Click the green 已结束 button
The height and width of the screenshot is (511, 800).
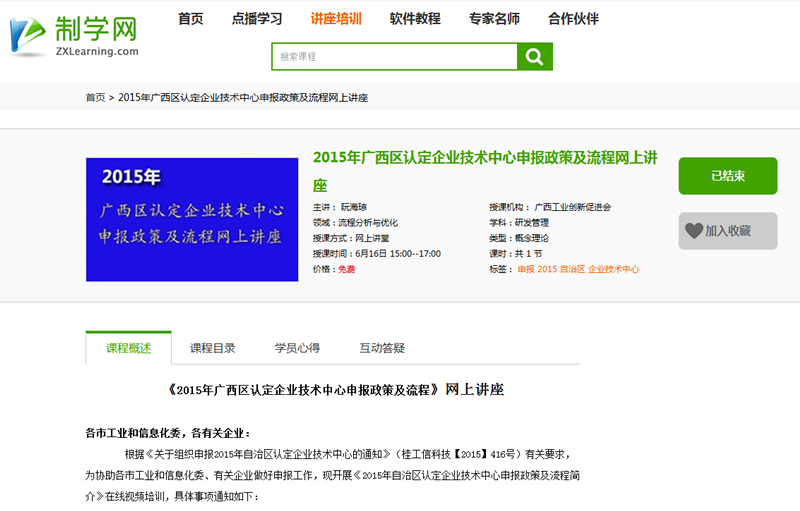728,176
